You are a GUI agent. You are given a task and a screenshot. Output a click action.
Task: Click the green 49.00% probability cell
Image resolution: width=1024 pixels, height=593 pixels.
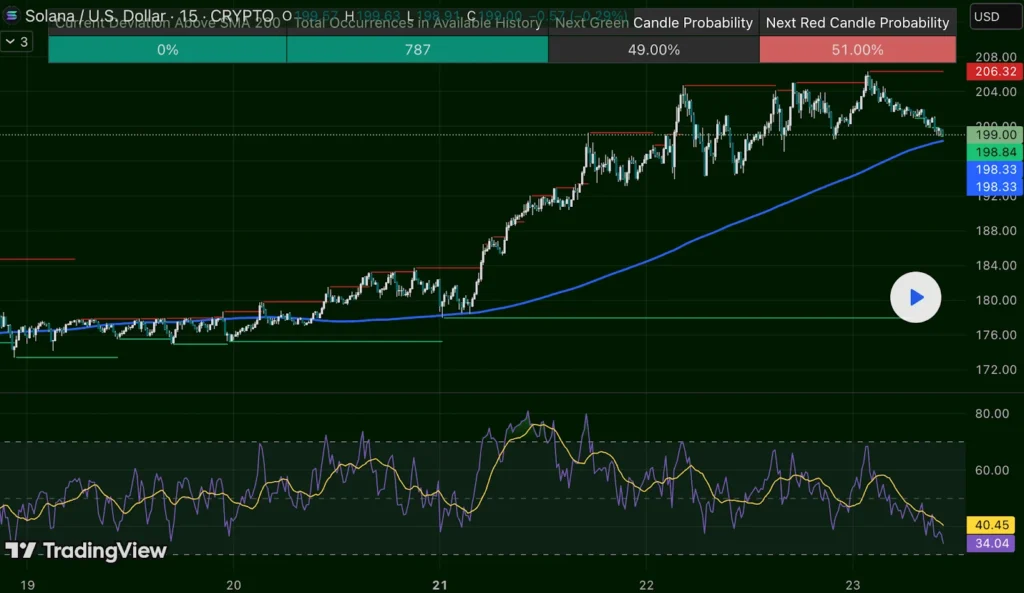(x=654, y=47)
